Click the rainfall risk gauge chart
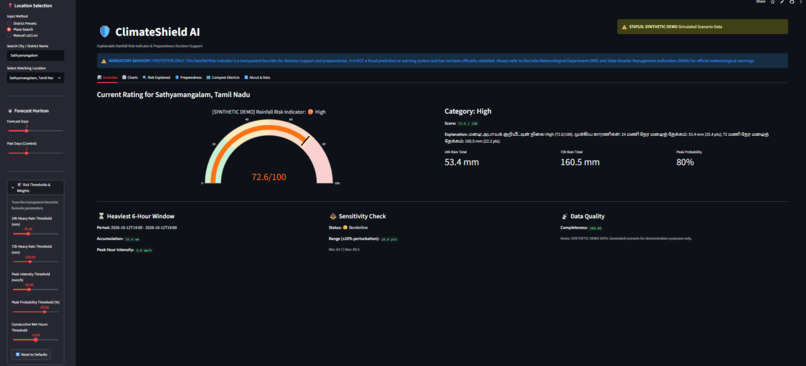 [x=269, y=152]
